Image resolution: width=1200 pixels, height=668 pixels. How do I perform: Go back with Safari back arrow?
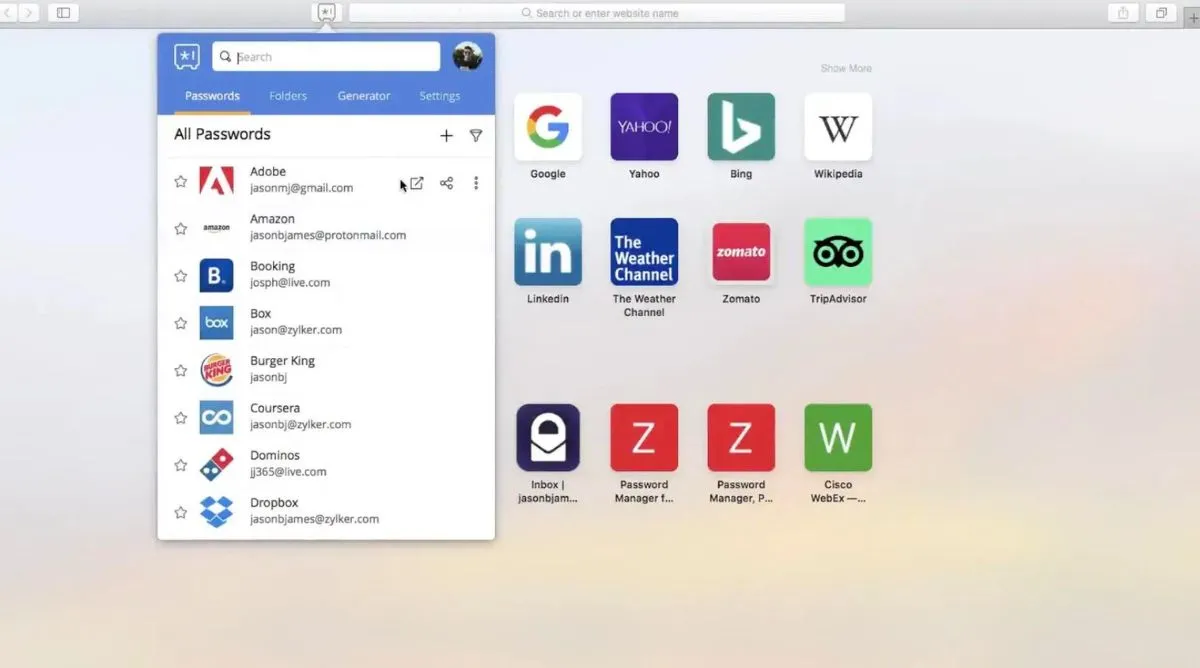point(7,13)
